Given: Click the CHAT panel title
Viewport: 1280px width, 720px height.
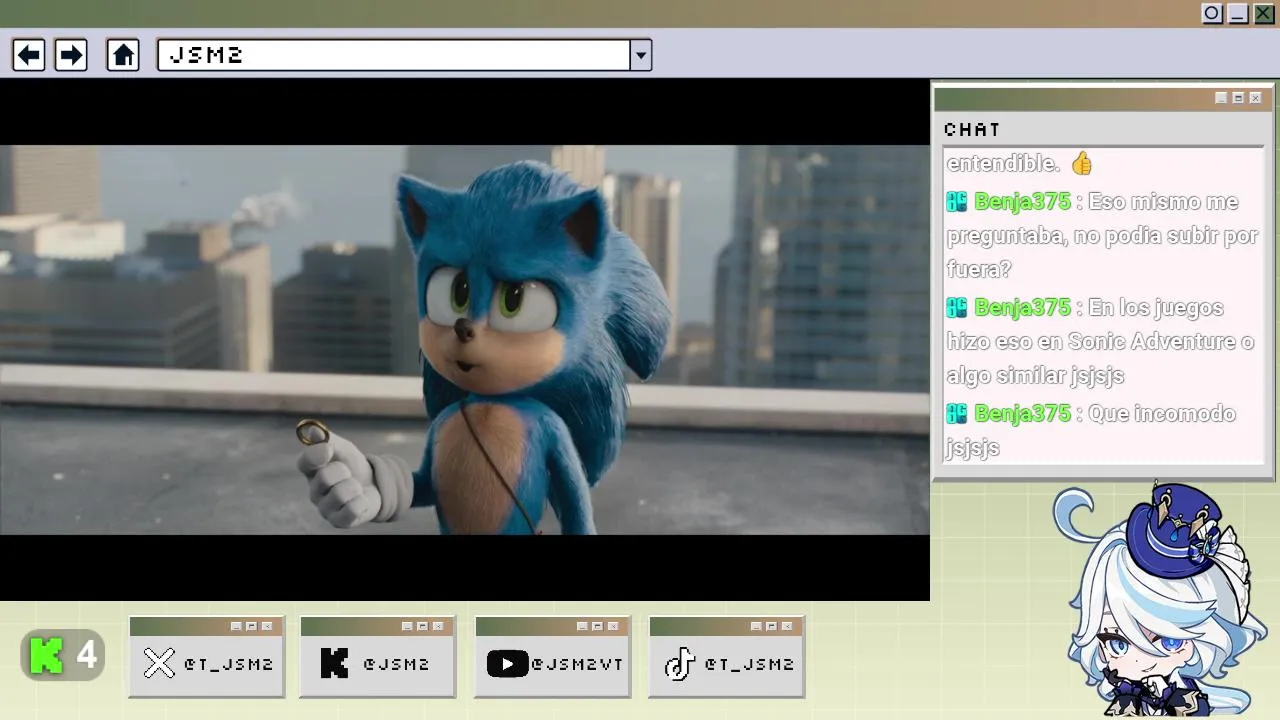Looking at the screenshot, I should (x=972, y=130).
